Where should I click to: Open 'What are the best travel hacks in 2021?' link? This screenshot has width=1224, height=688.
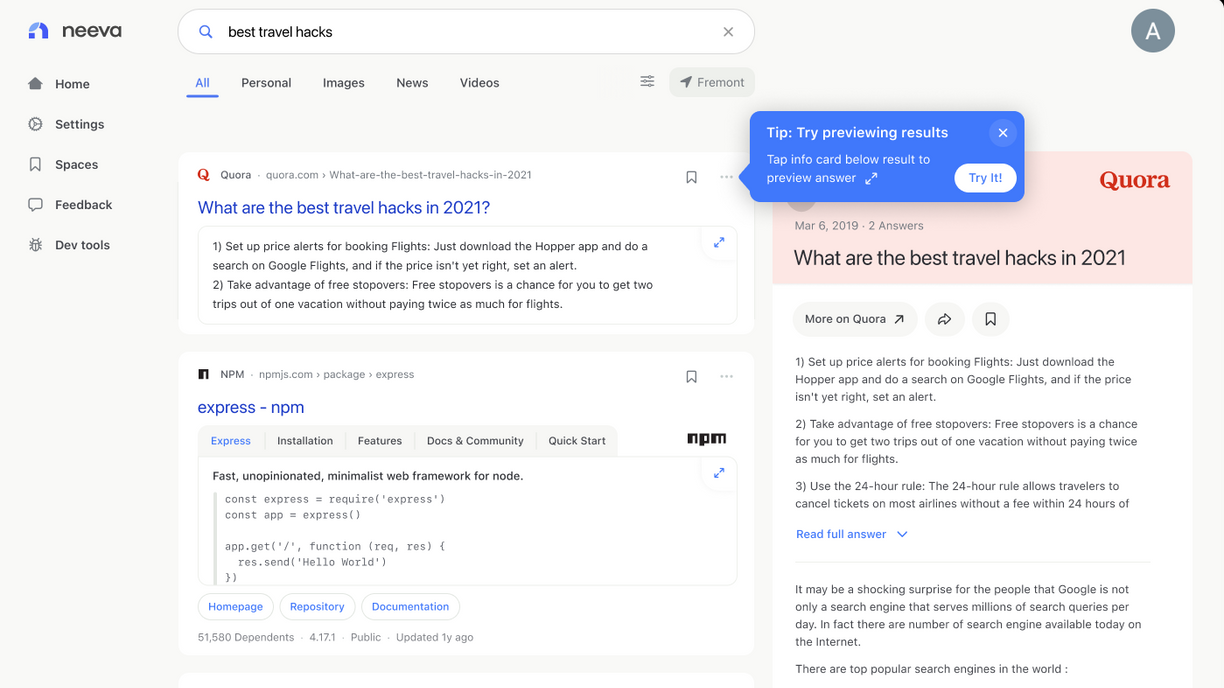coord(344,208)
